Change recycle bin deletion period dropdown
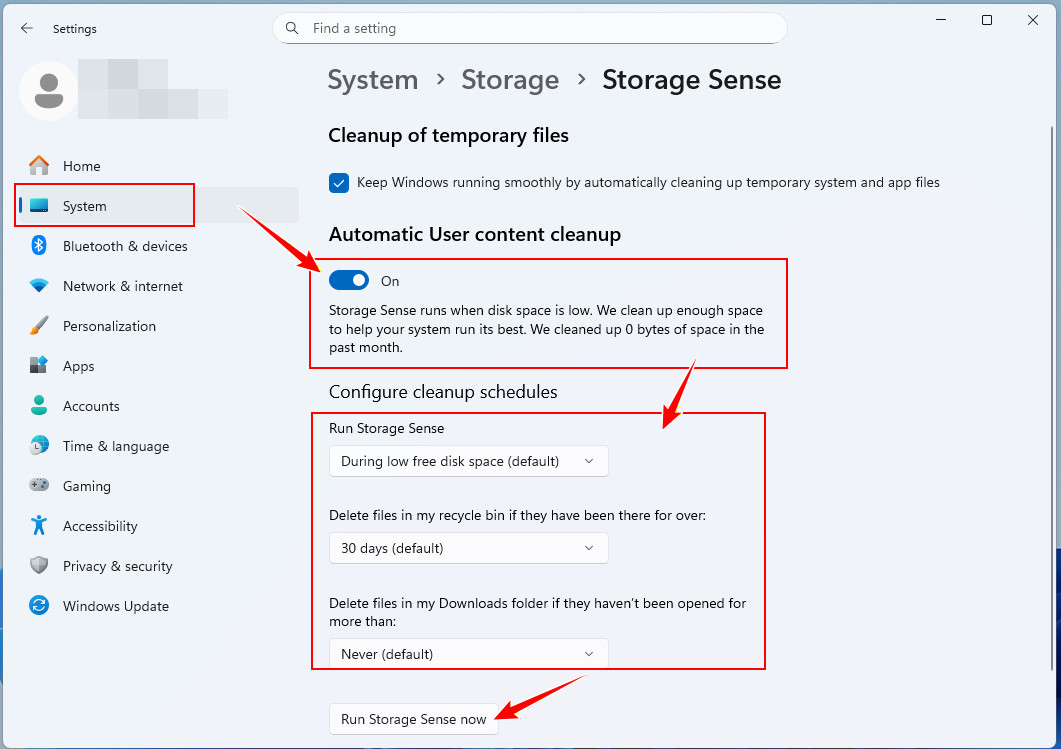The width and height of the screenshot is (1061, 749). point(468,548)
